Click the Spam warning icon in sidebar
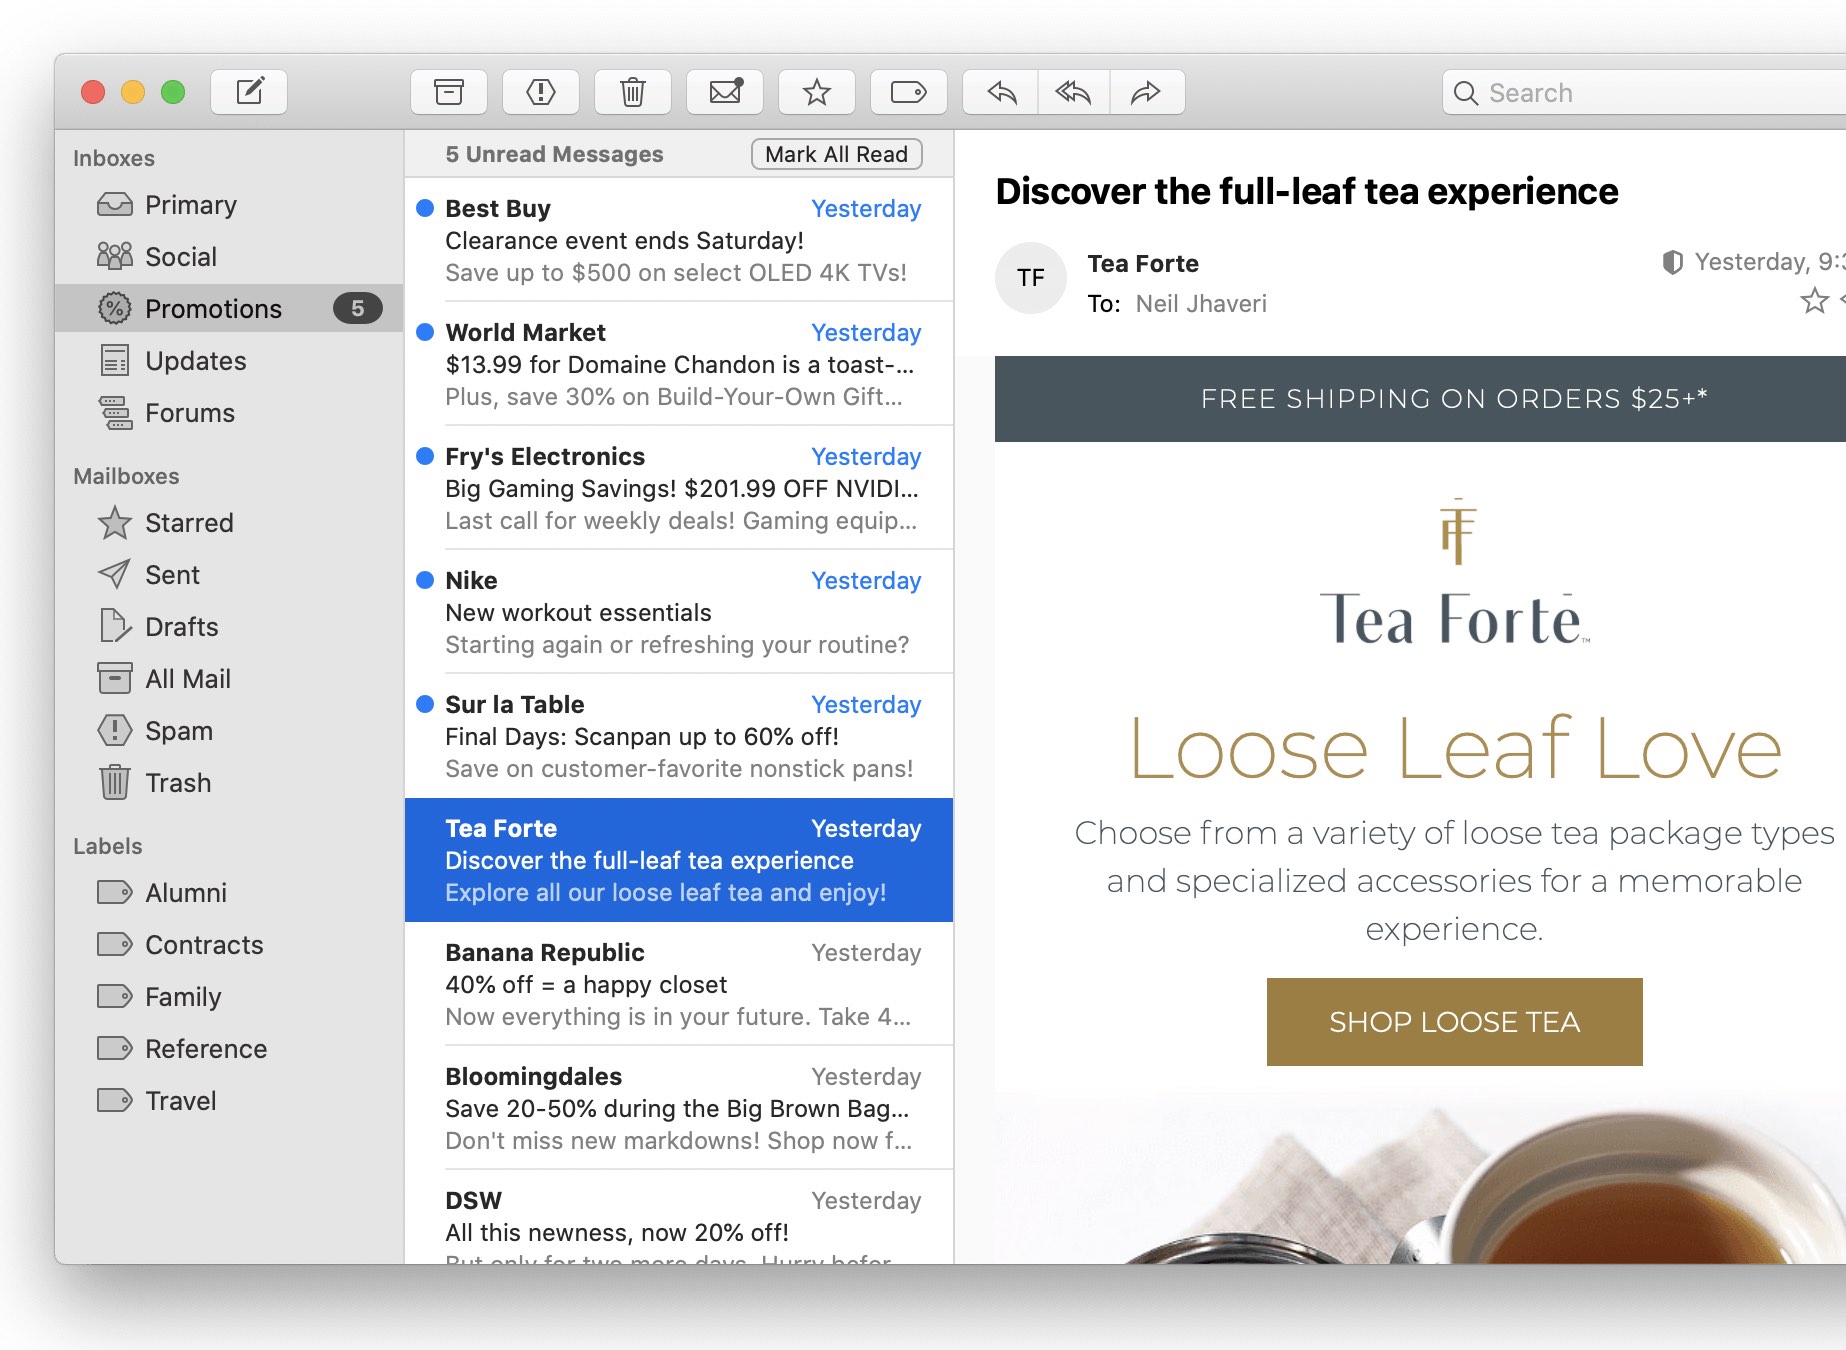1846x1350 pixels. click(x=115, y=731)
